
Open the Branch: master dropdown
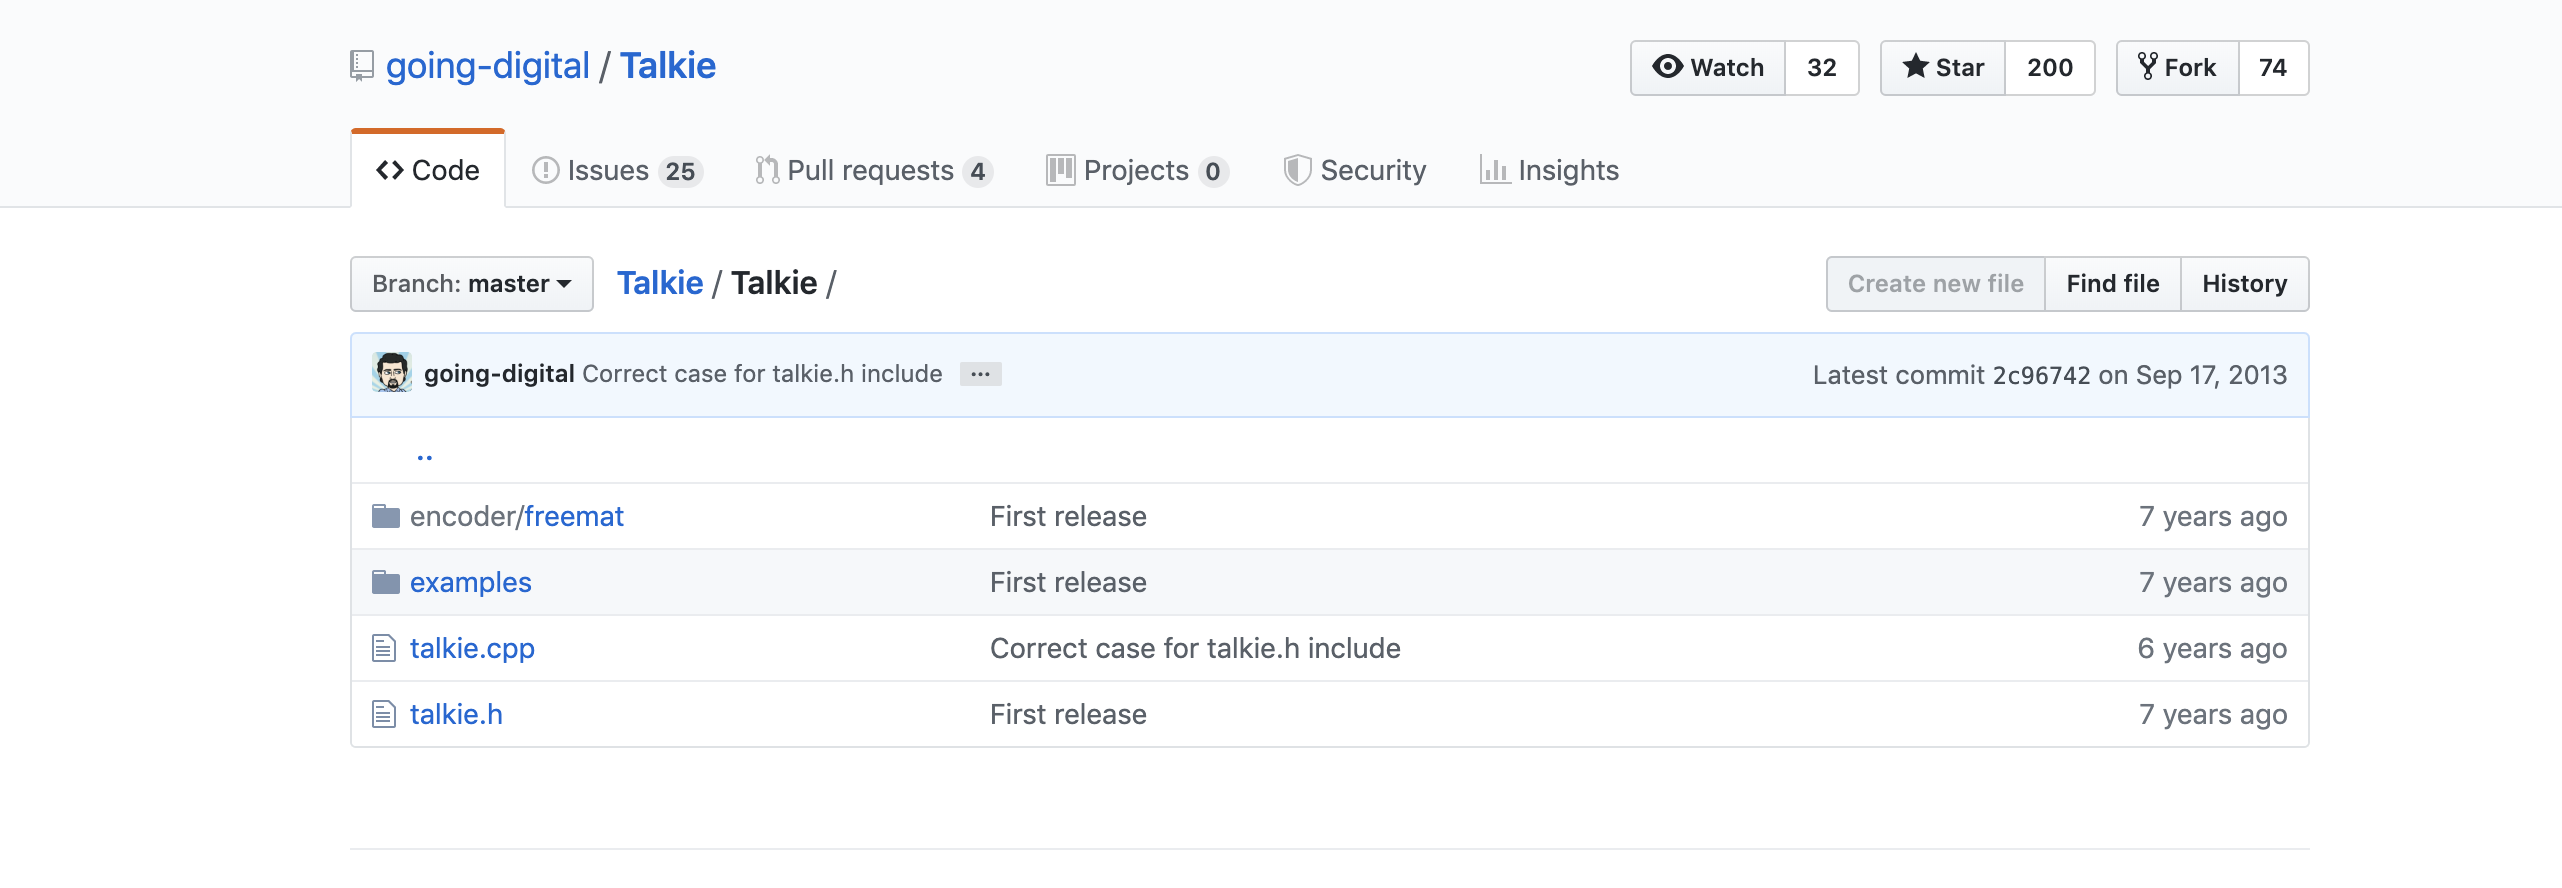pyautogui.click(x=472, y=284)
